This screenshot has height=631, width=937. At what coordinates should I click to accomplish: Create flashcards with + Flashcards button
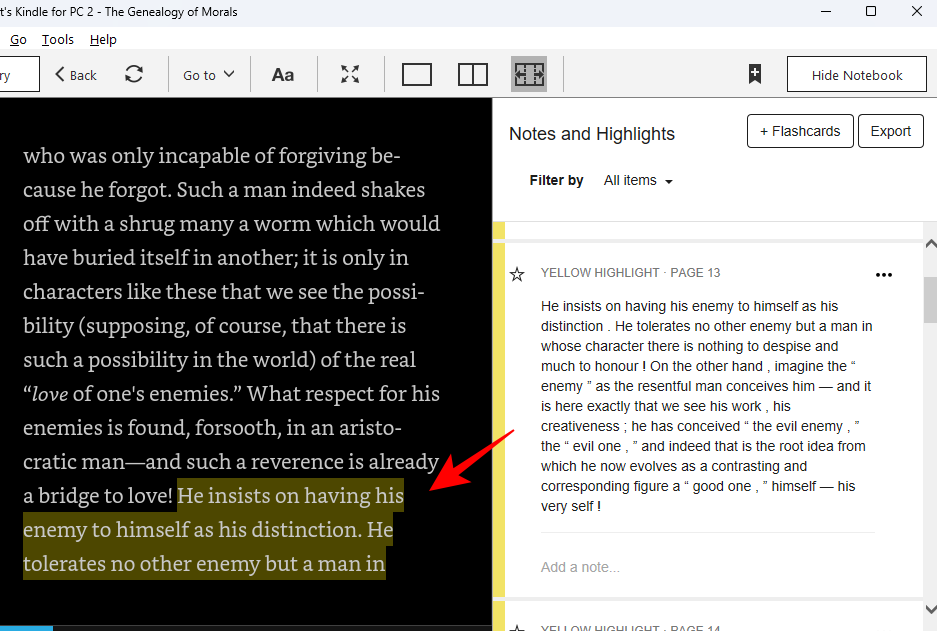pyautogui.click(x=800, y=131)
